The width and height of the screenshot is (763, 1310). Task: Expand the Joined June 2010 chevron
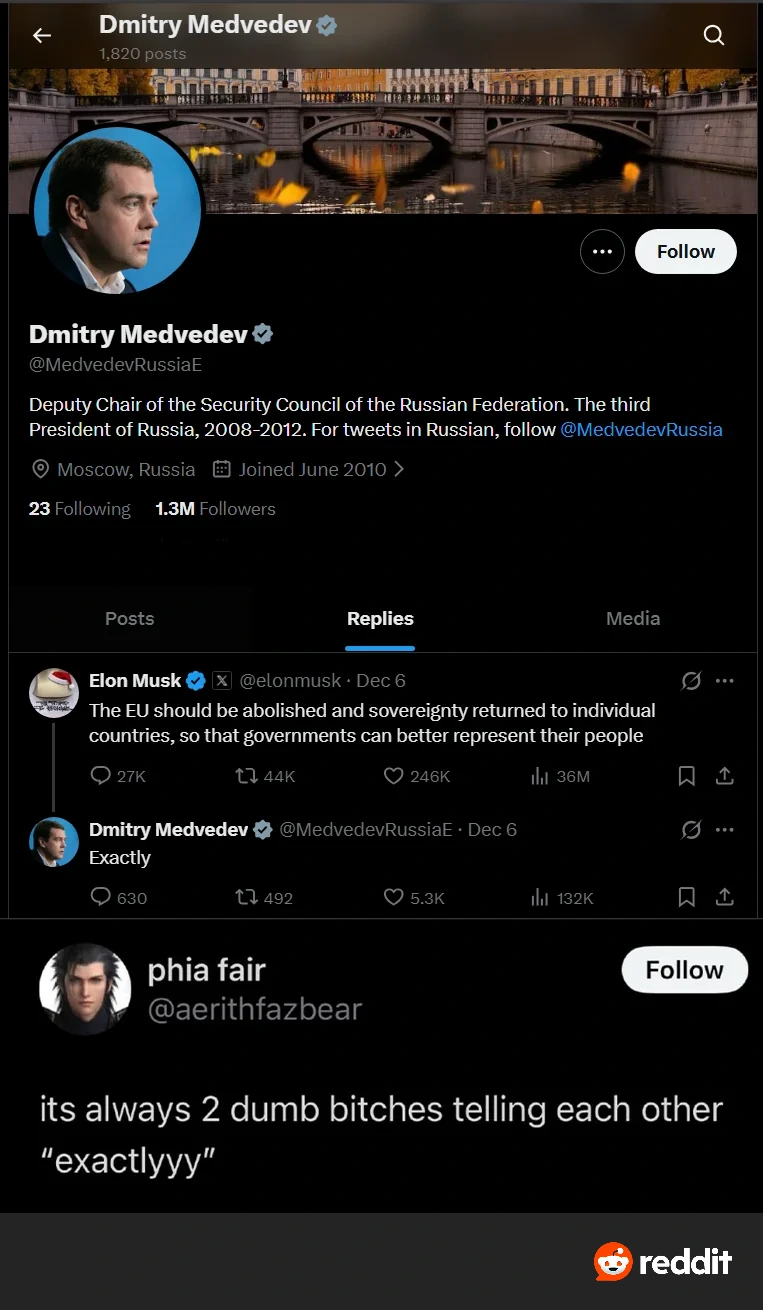click(400, 469)
